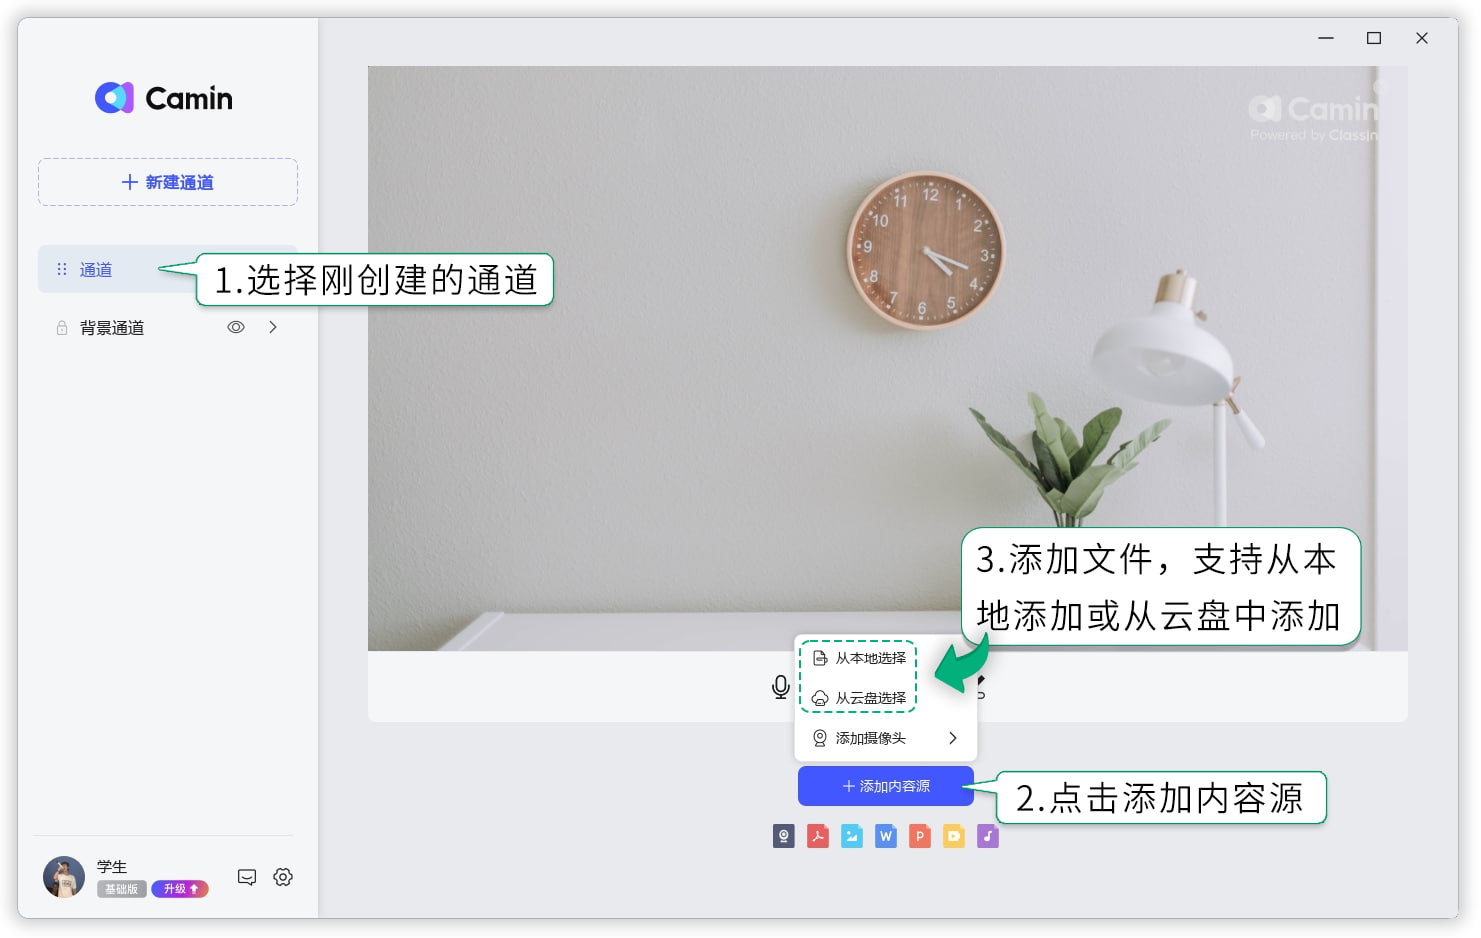1481x938 pixels.
Task: Click the 新建通道 button
Action: click(168, 182)
